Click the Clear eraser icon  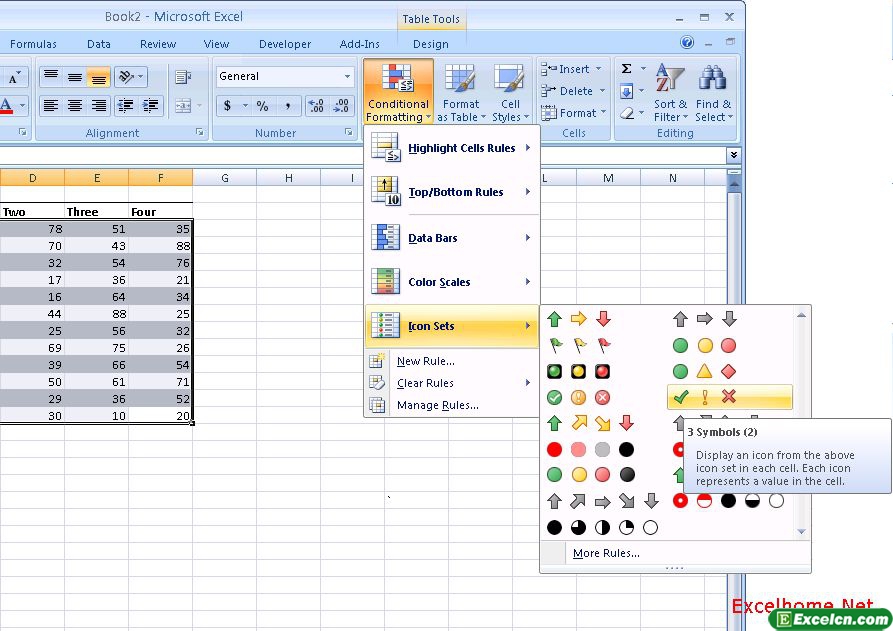click(626, 113)
